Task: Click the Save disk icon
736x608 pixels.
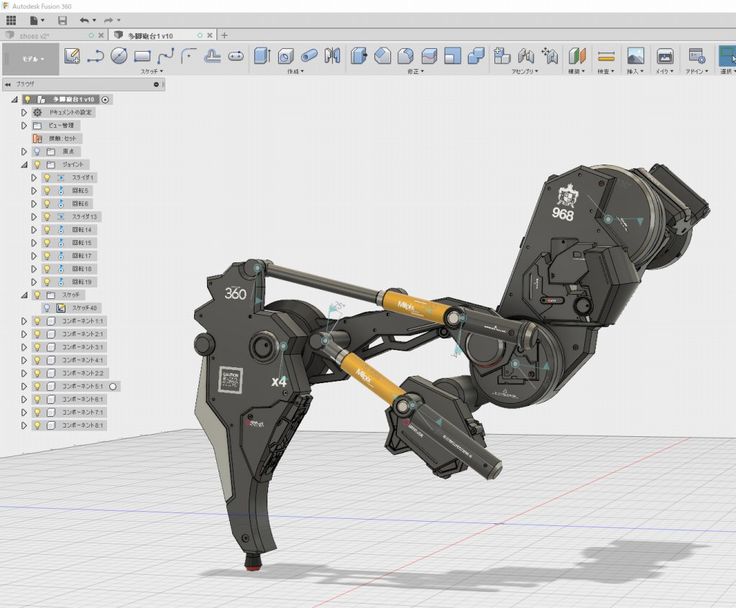Action: point(62,20)
